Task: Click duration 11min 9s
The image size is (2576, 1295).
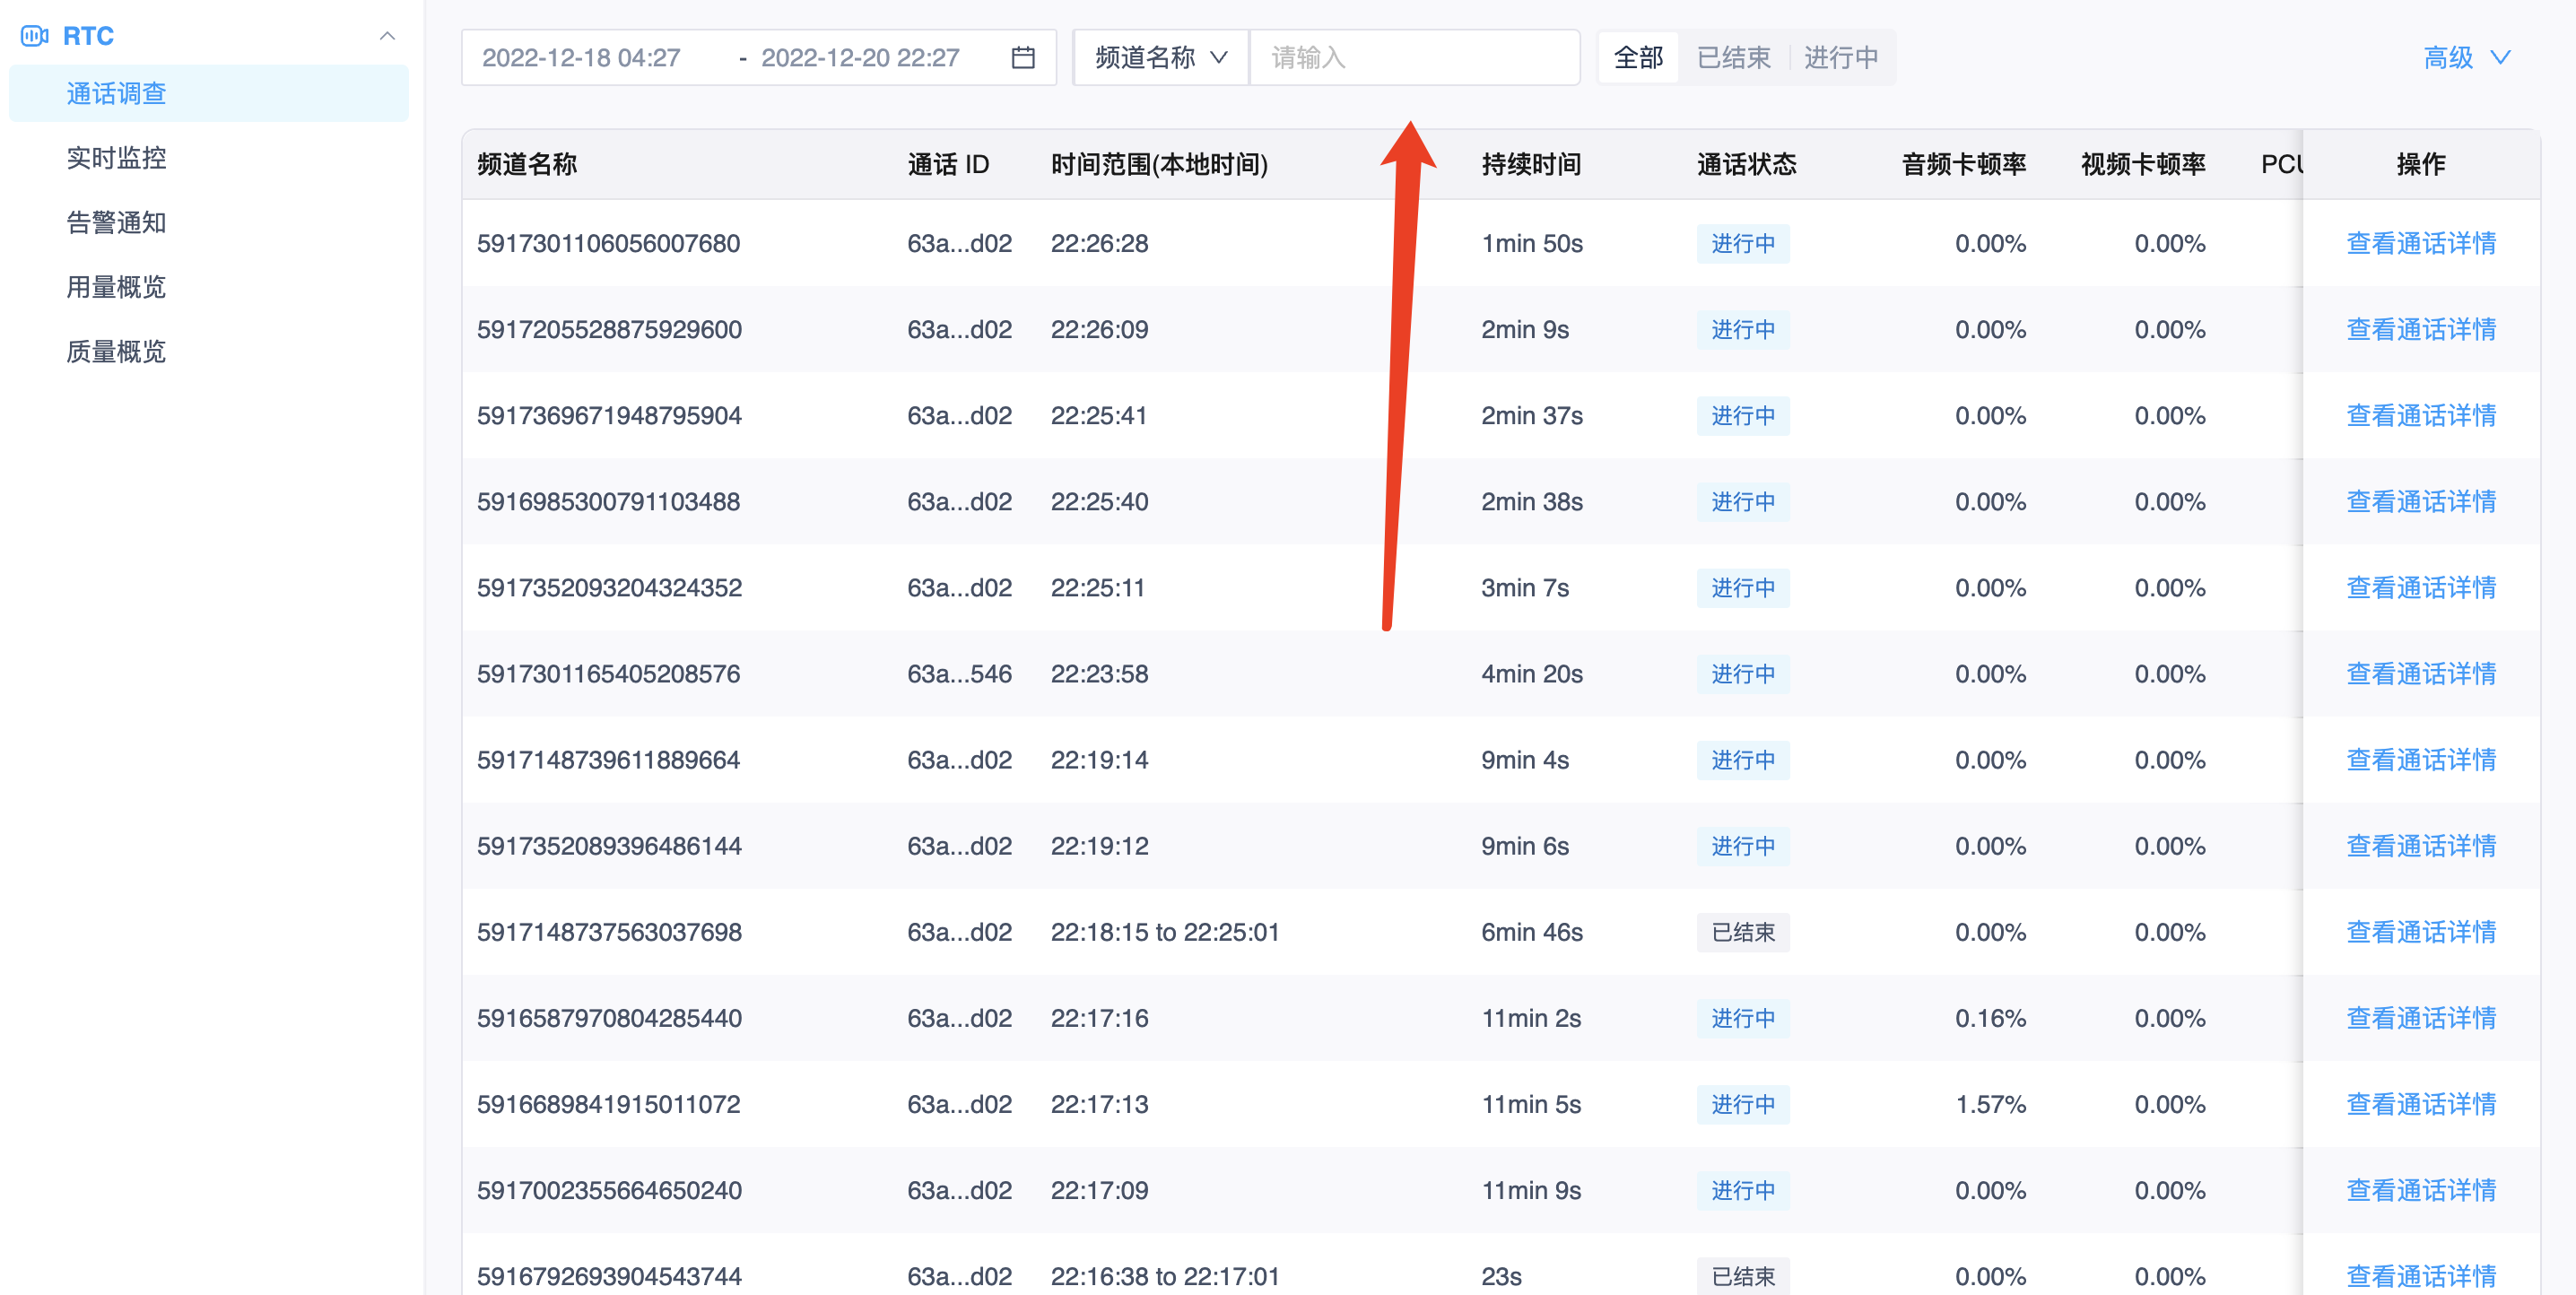Action: [x=1531, y=1190]
